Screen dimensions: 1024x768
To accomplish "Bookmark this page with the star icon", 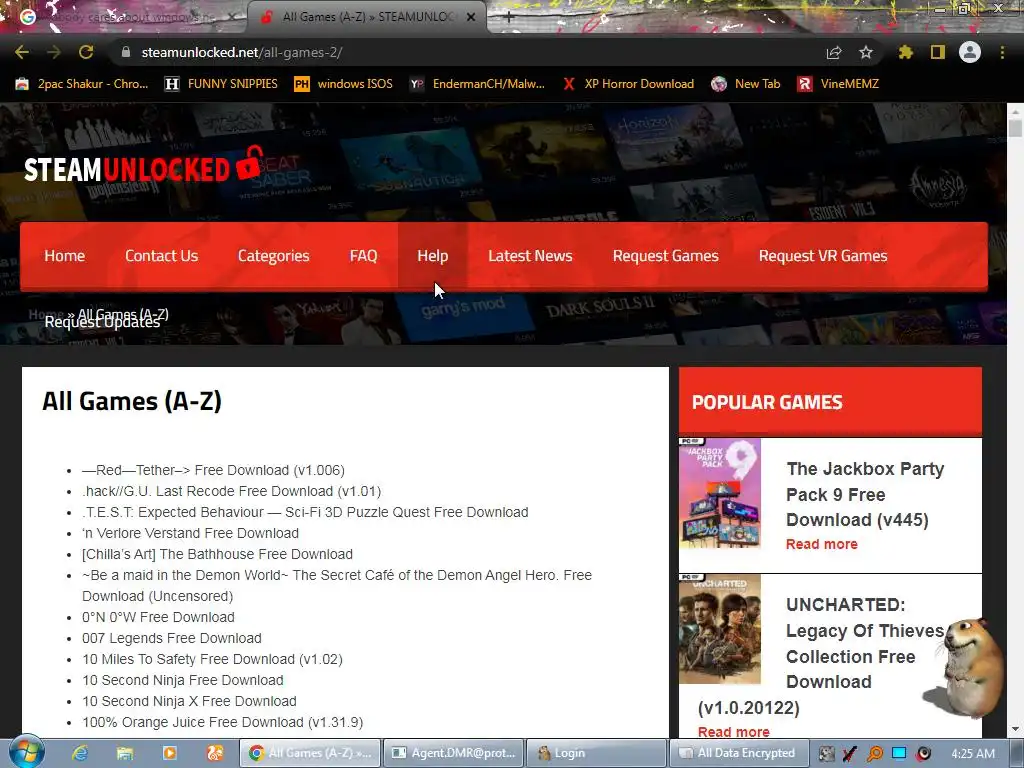I will [x=866, y=52].
